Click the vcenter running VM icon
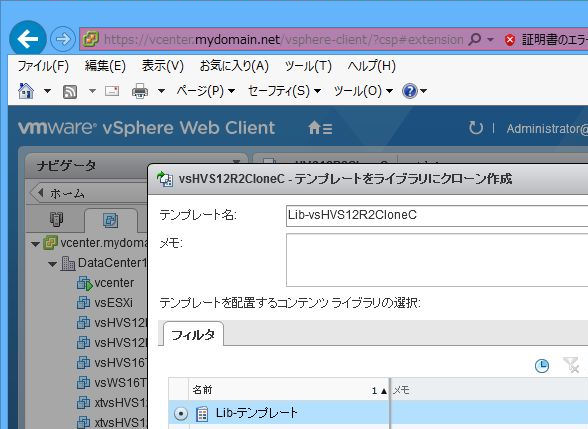 tap(84, 284)
